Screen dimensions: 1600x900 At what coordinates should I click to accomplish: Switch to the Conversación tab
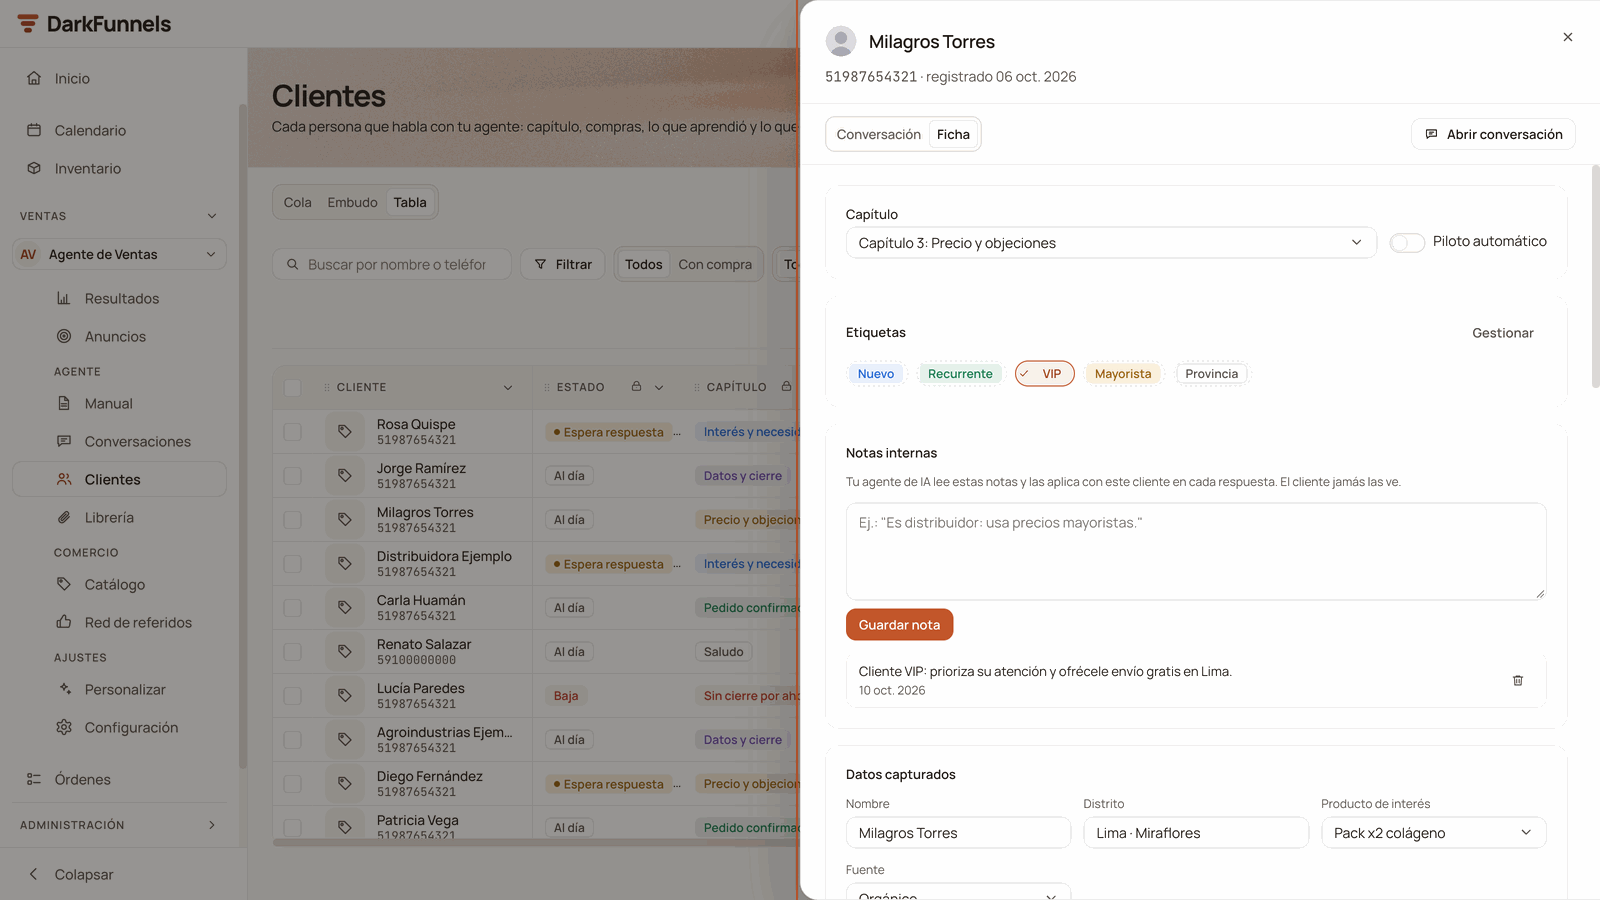pyautogui.click(x=878, y=134)
